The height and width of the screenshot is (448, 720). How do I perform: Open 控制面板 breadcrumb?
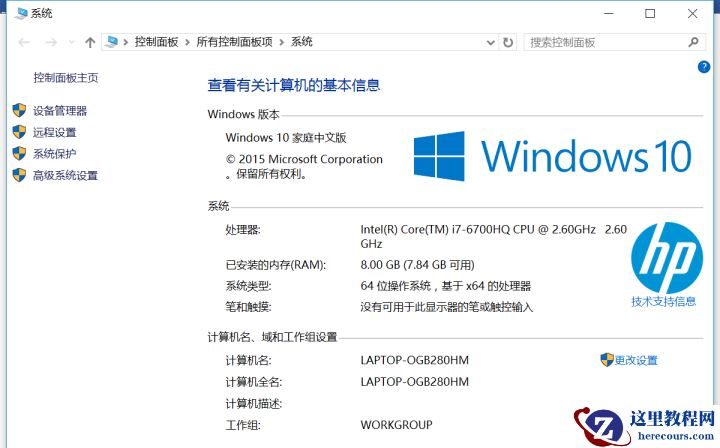coord(156,42)
